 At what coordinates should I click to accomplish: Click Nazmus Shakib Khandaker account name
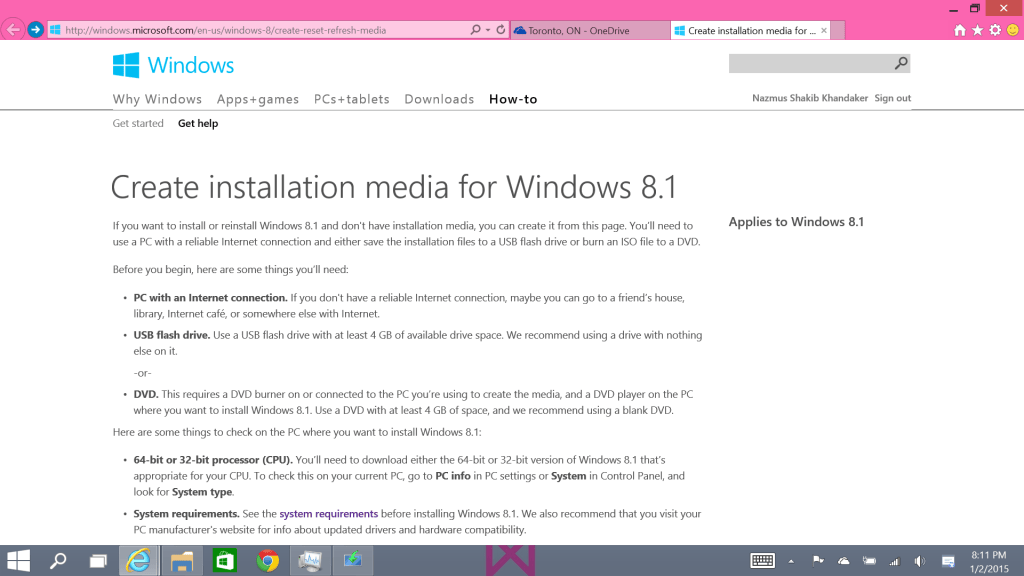tap(810, 98)
